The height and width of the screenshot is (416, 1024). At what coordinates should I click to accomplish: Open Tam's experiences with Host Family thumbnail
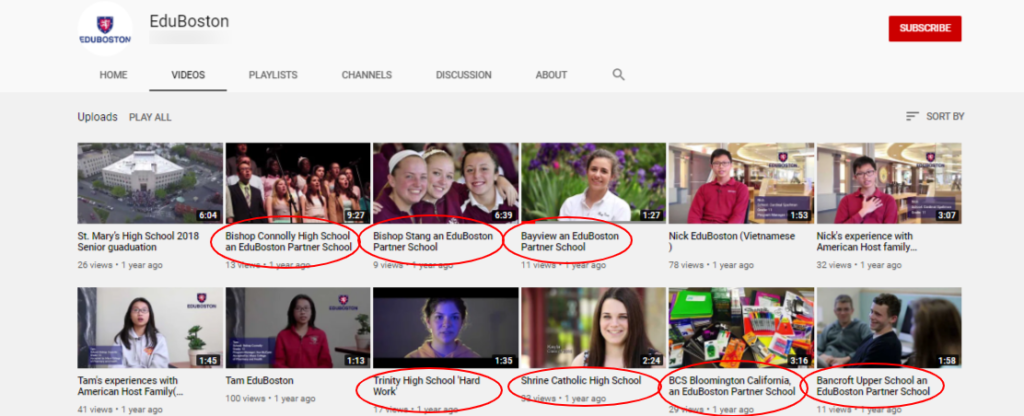[x=150, y=328]
